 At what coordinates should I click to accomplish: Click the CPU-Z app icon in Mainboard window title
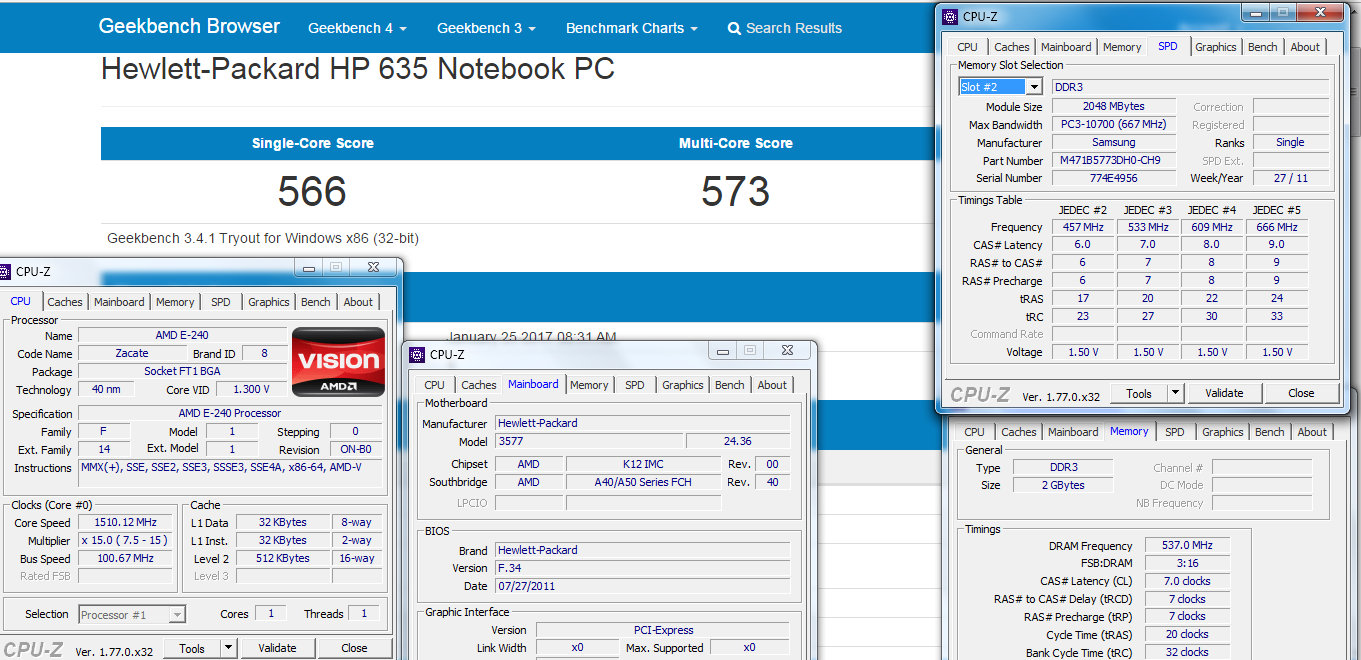(x=417, y=354)
